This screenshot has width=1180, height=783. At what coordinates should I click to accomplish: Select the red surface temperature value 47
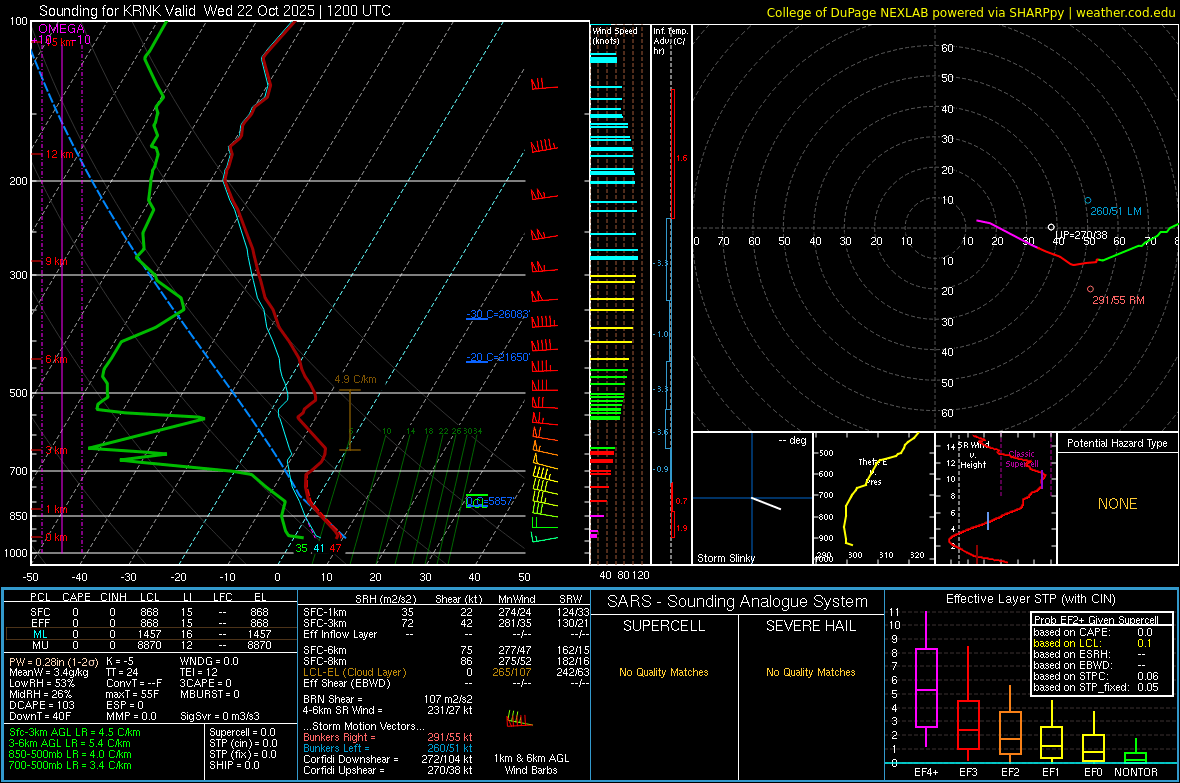point(335,548)
